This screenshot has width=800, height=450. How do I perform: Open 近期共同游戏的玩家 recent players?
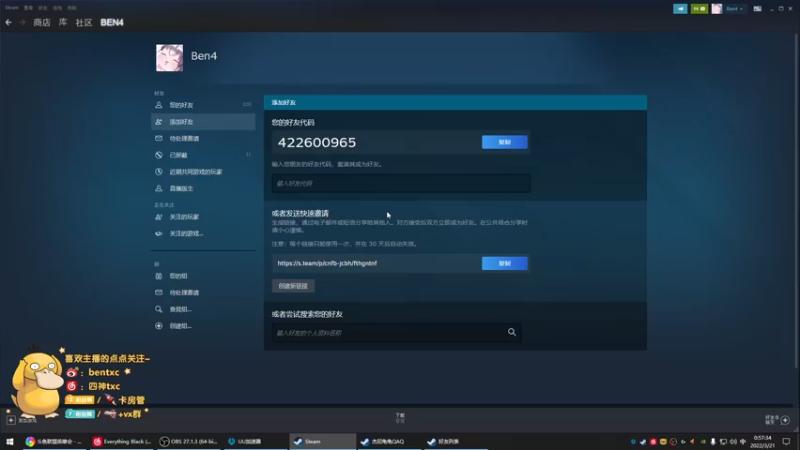(203, 172)
